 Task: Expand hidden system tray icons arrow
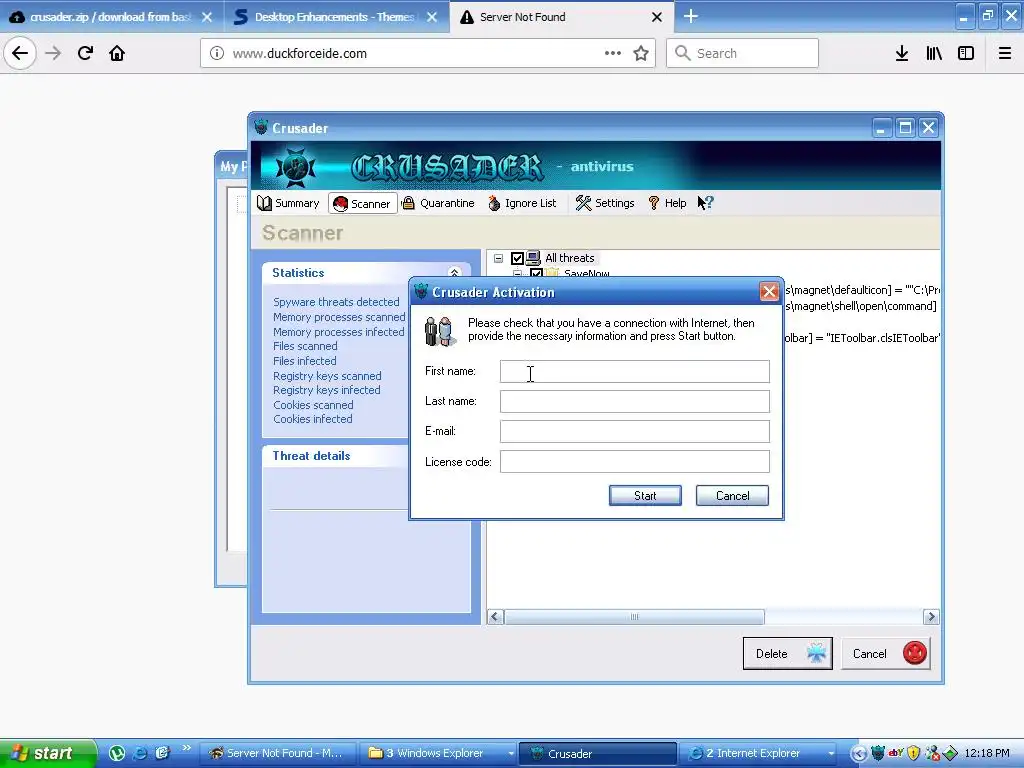[859, 754]
